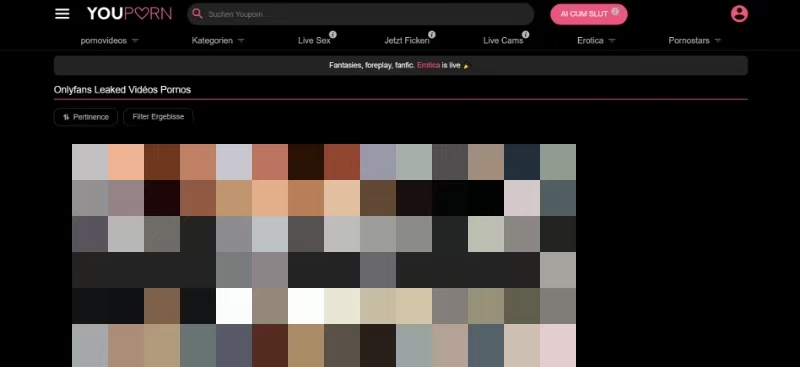This screenshot has height=367, width=800.
Task: Expand the Erotica nav dropdown arrow
Action: point(612,41)
